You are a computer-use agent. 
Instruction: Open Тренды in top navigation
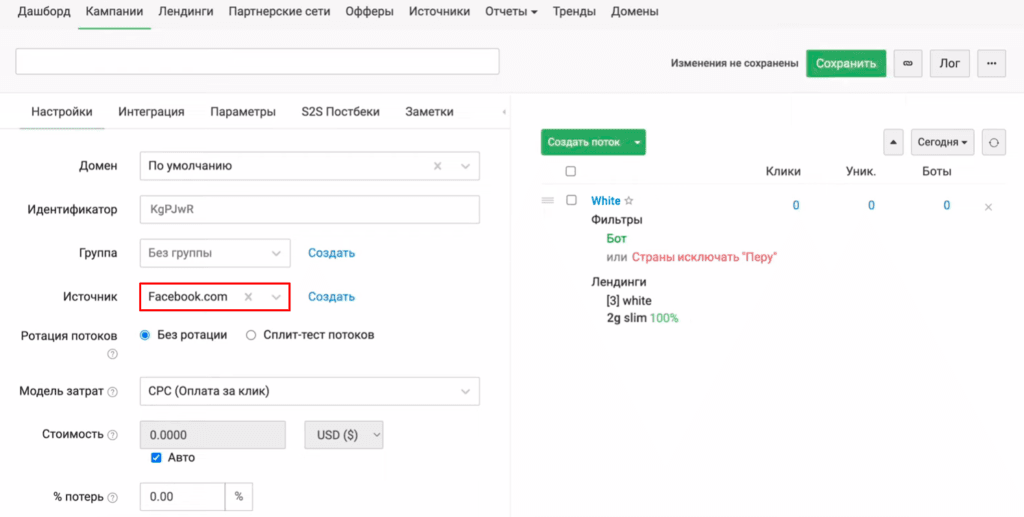[x=574, y=12]
